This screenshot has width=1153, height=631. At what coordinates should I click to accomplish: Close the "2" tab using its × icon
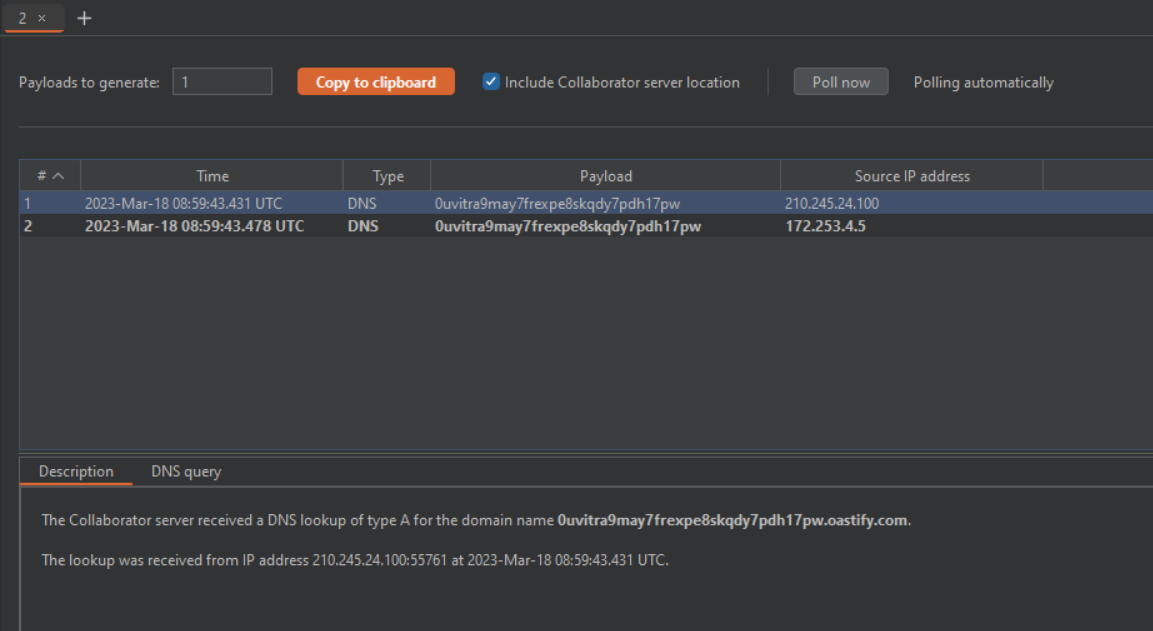coord(40,17)
